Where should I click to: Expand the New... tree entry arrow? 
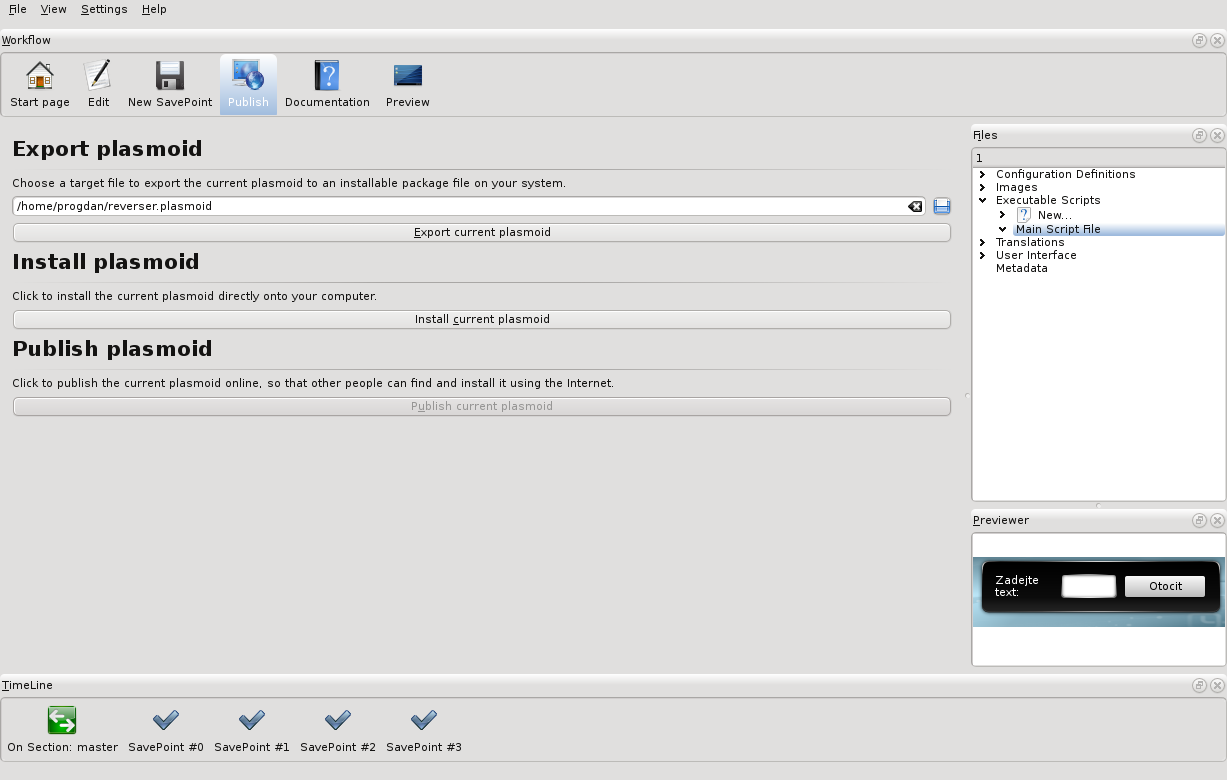pyautogui.click(x=1003, y=215)
